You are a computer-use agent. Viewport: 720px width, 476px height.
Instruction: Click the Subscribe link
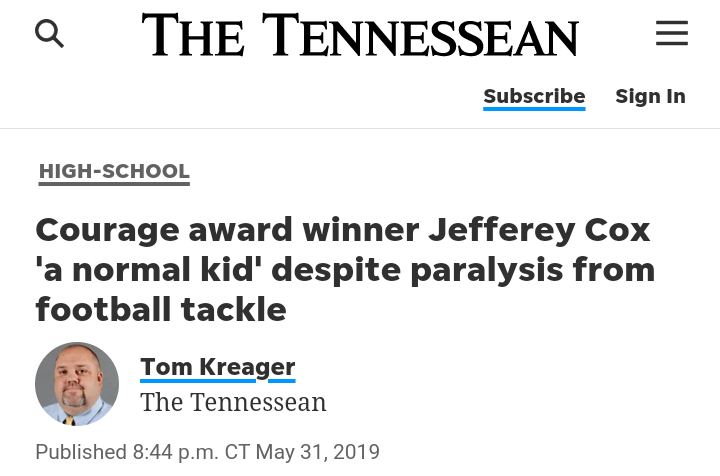click(x=534, y=96)
